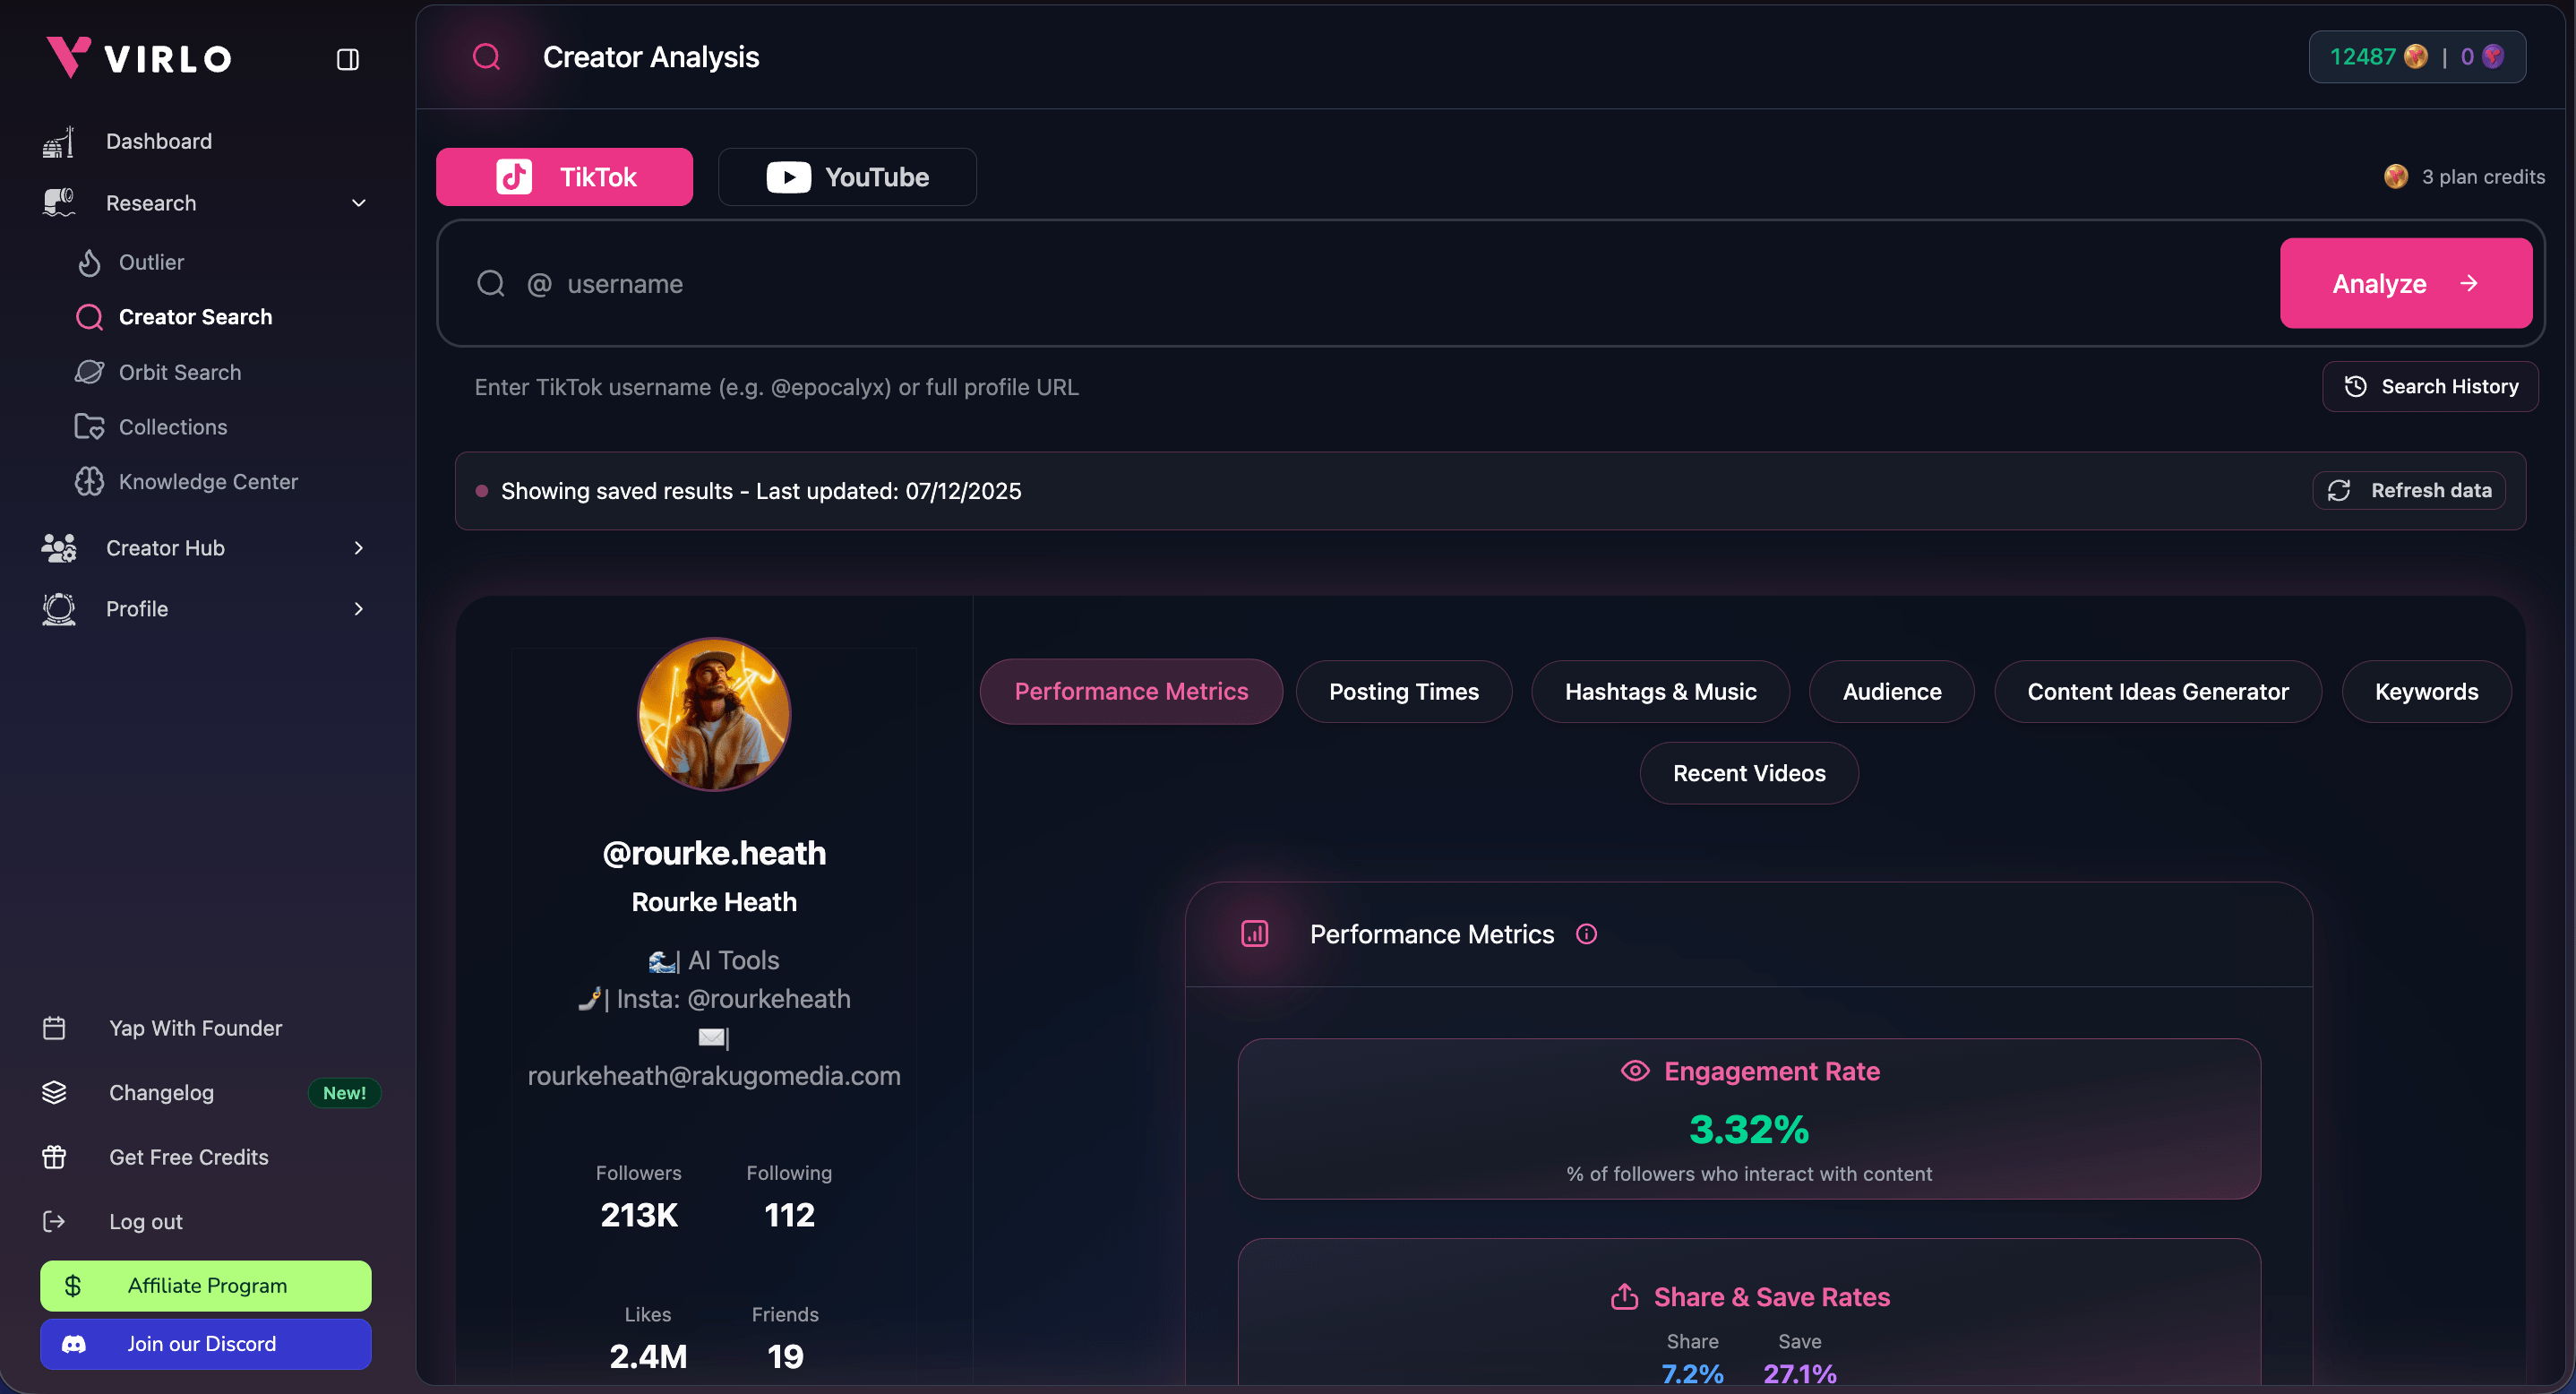Switch analysis platform to YouTube
2576x1394 pixels.
[847, 176]
